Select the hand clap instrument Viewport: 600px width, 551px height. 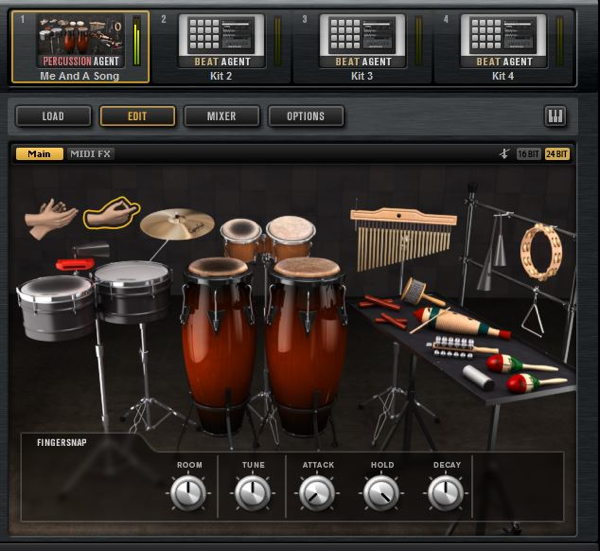50,218
